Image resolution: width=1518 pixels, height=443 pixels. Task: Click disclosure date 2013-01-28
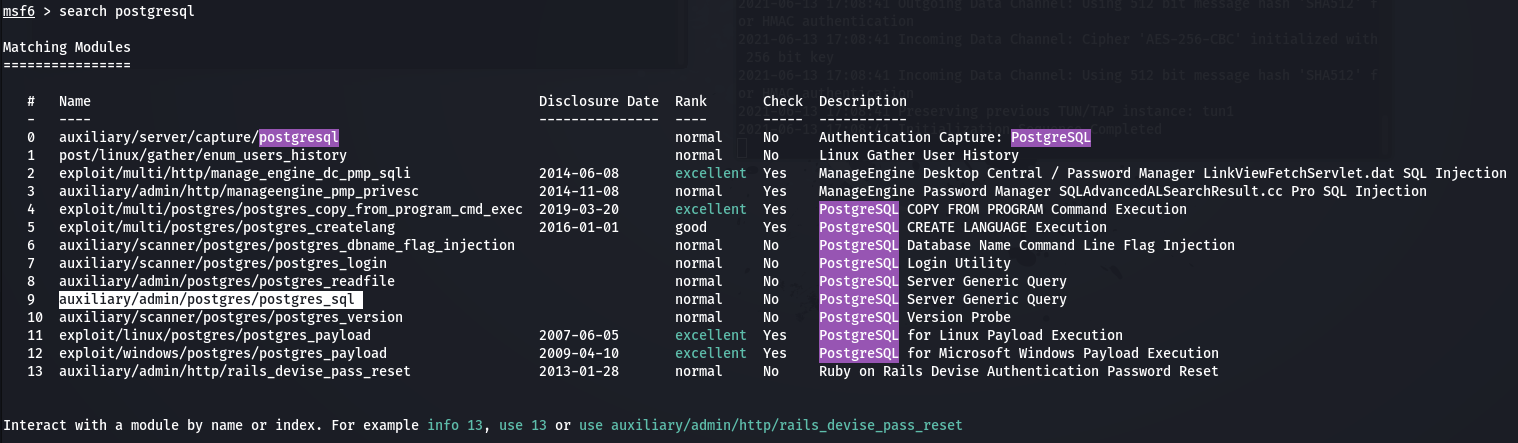coord(579,371)
